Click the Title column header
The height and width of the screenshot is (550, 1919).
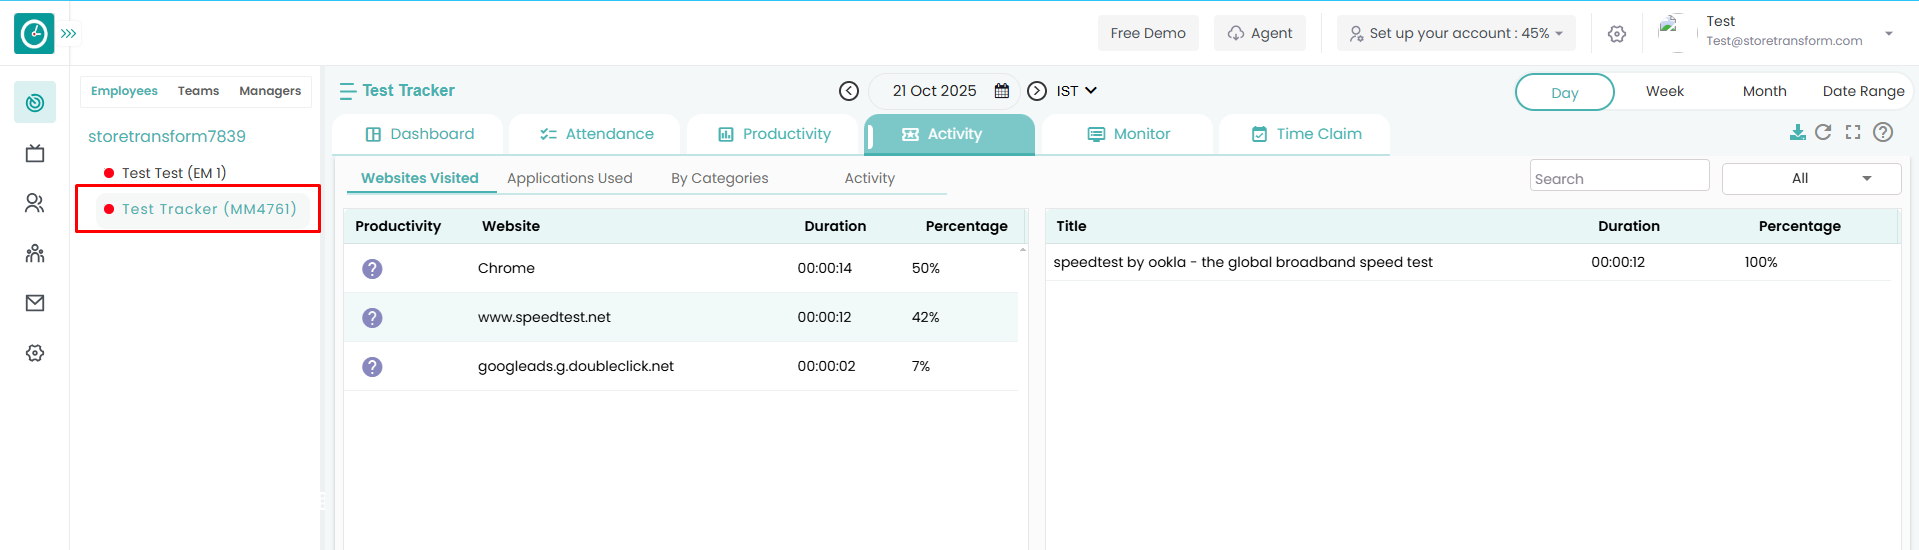(1071, 226)
